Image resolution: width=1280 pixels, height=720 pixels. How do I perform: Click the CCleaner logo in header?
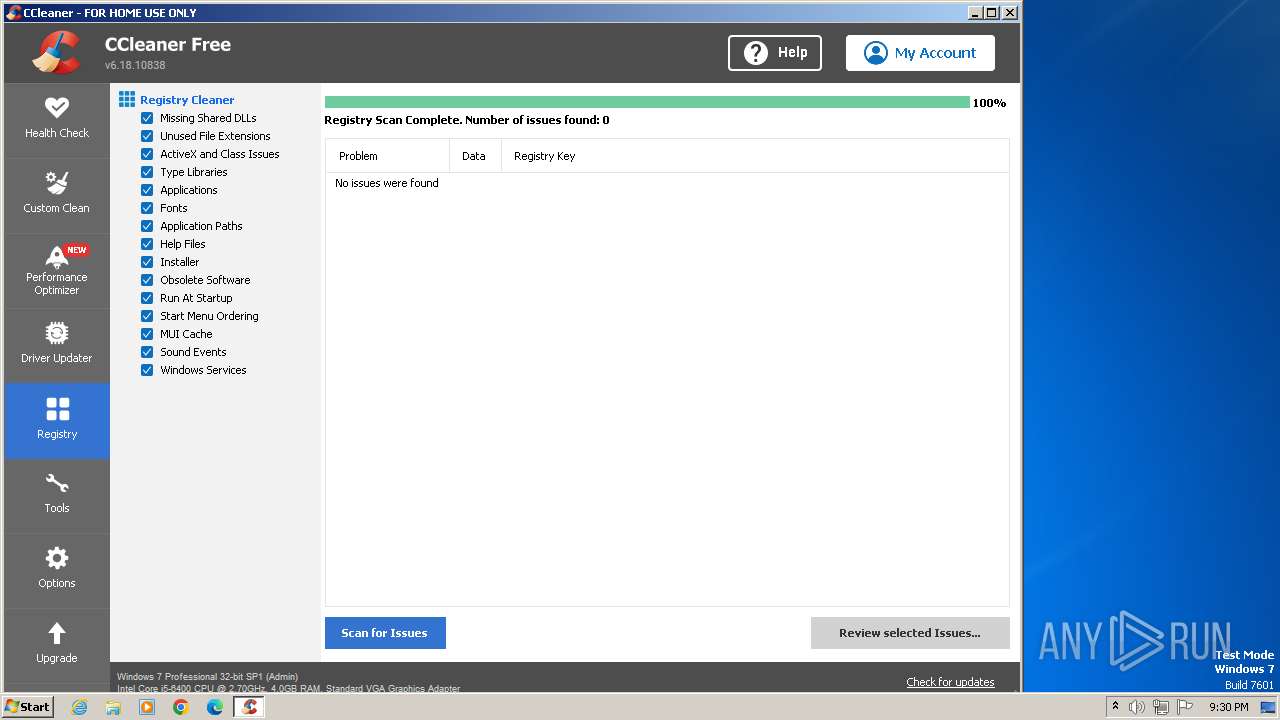pyautogui.click(x=56, y=52)
